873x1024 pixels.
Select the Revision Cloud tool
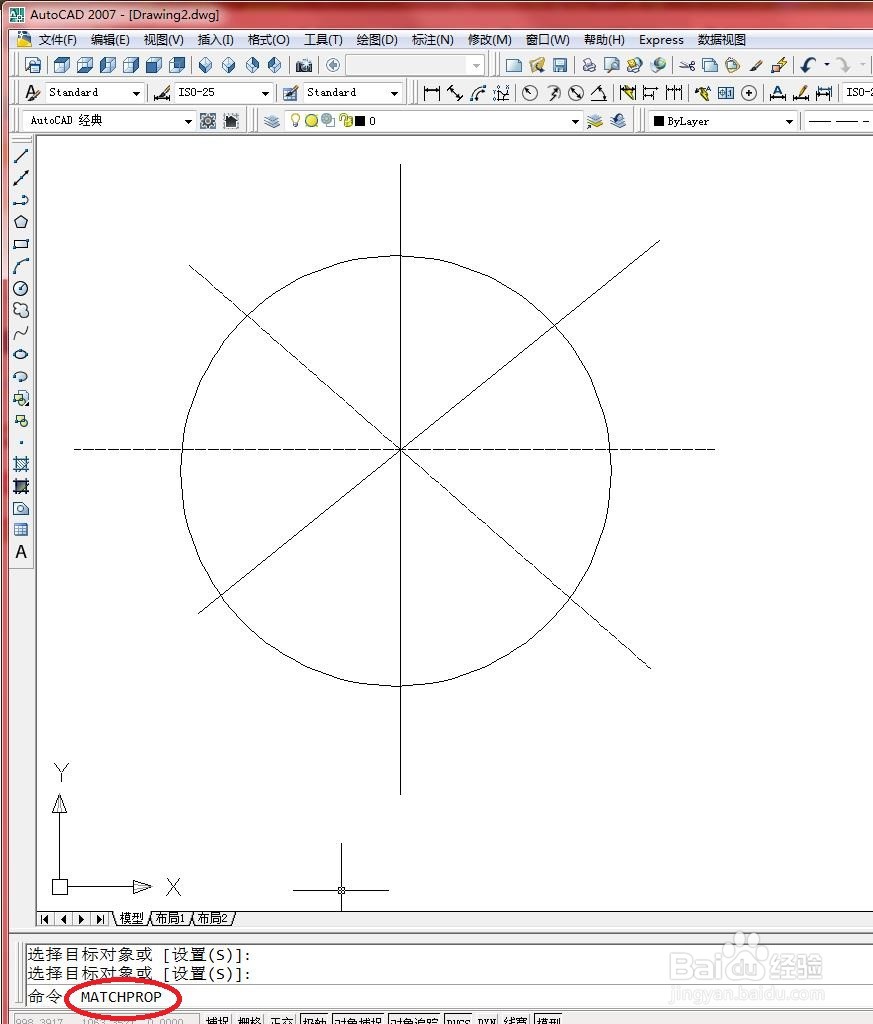click(x=21, y=310)
